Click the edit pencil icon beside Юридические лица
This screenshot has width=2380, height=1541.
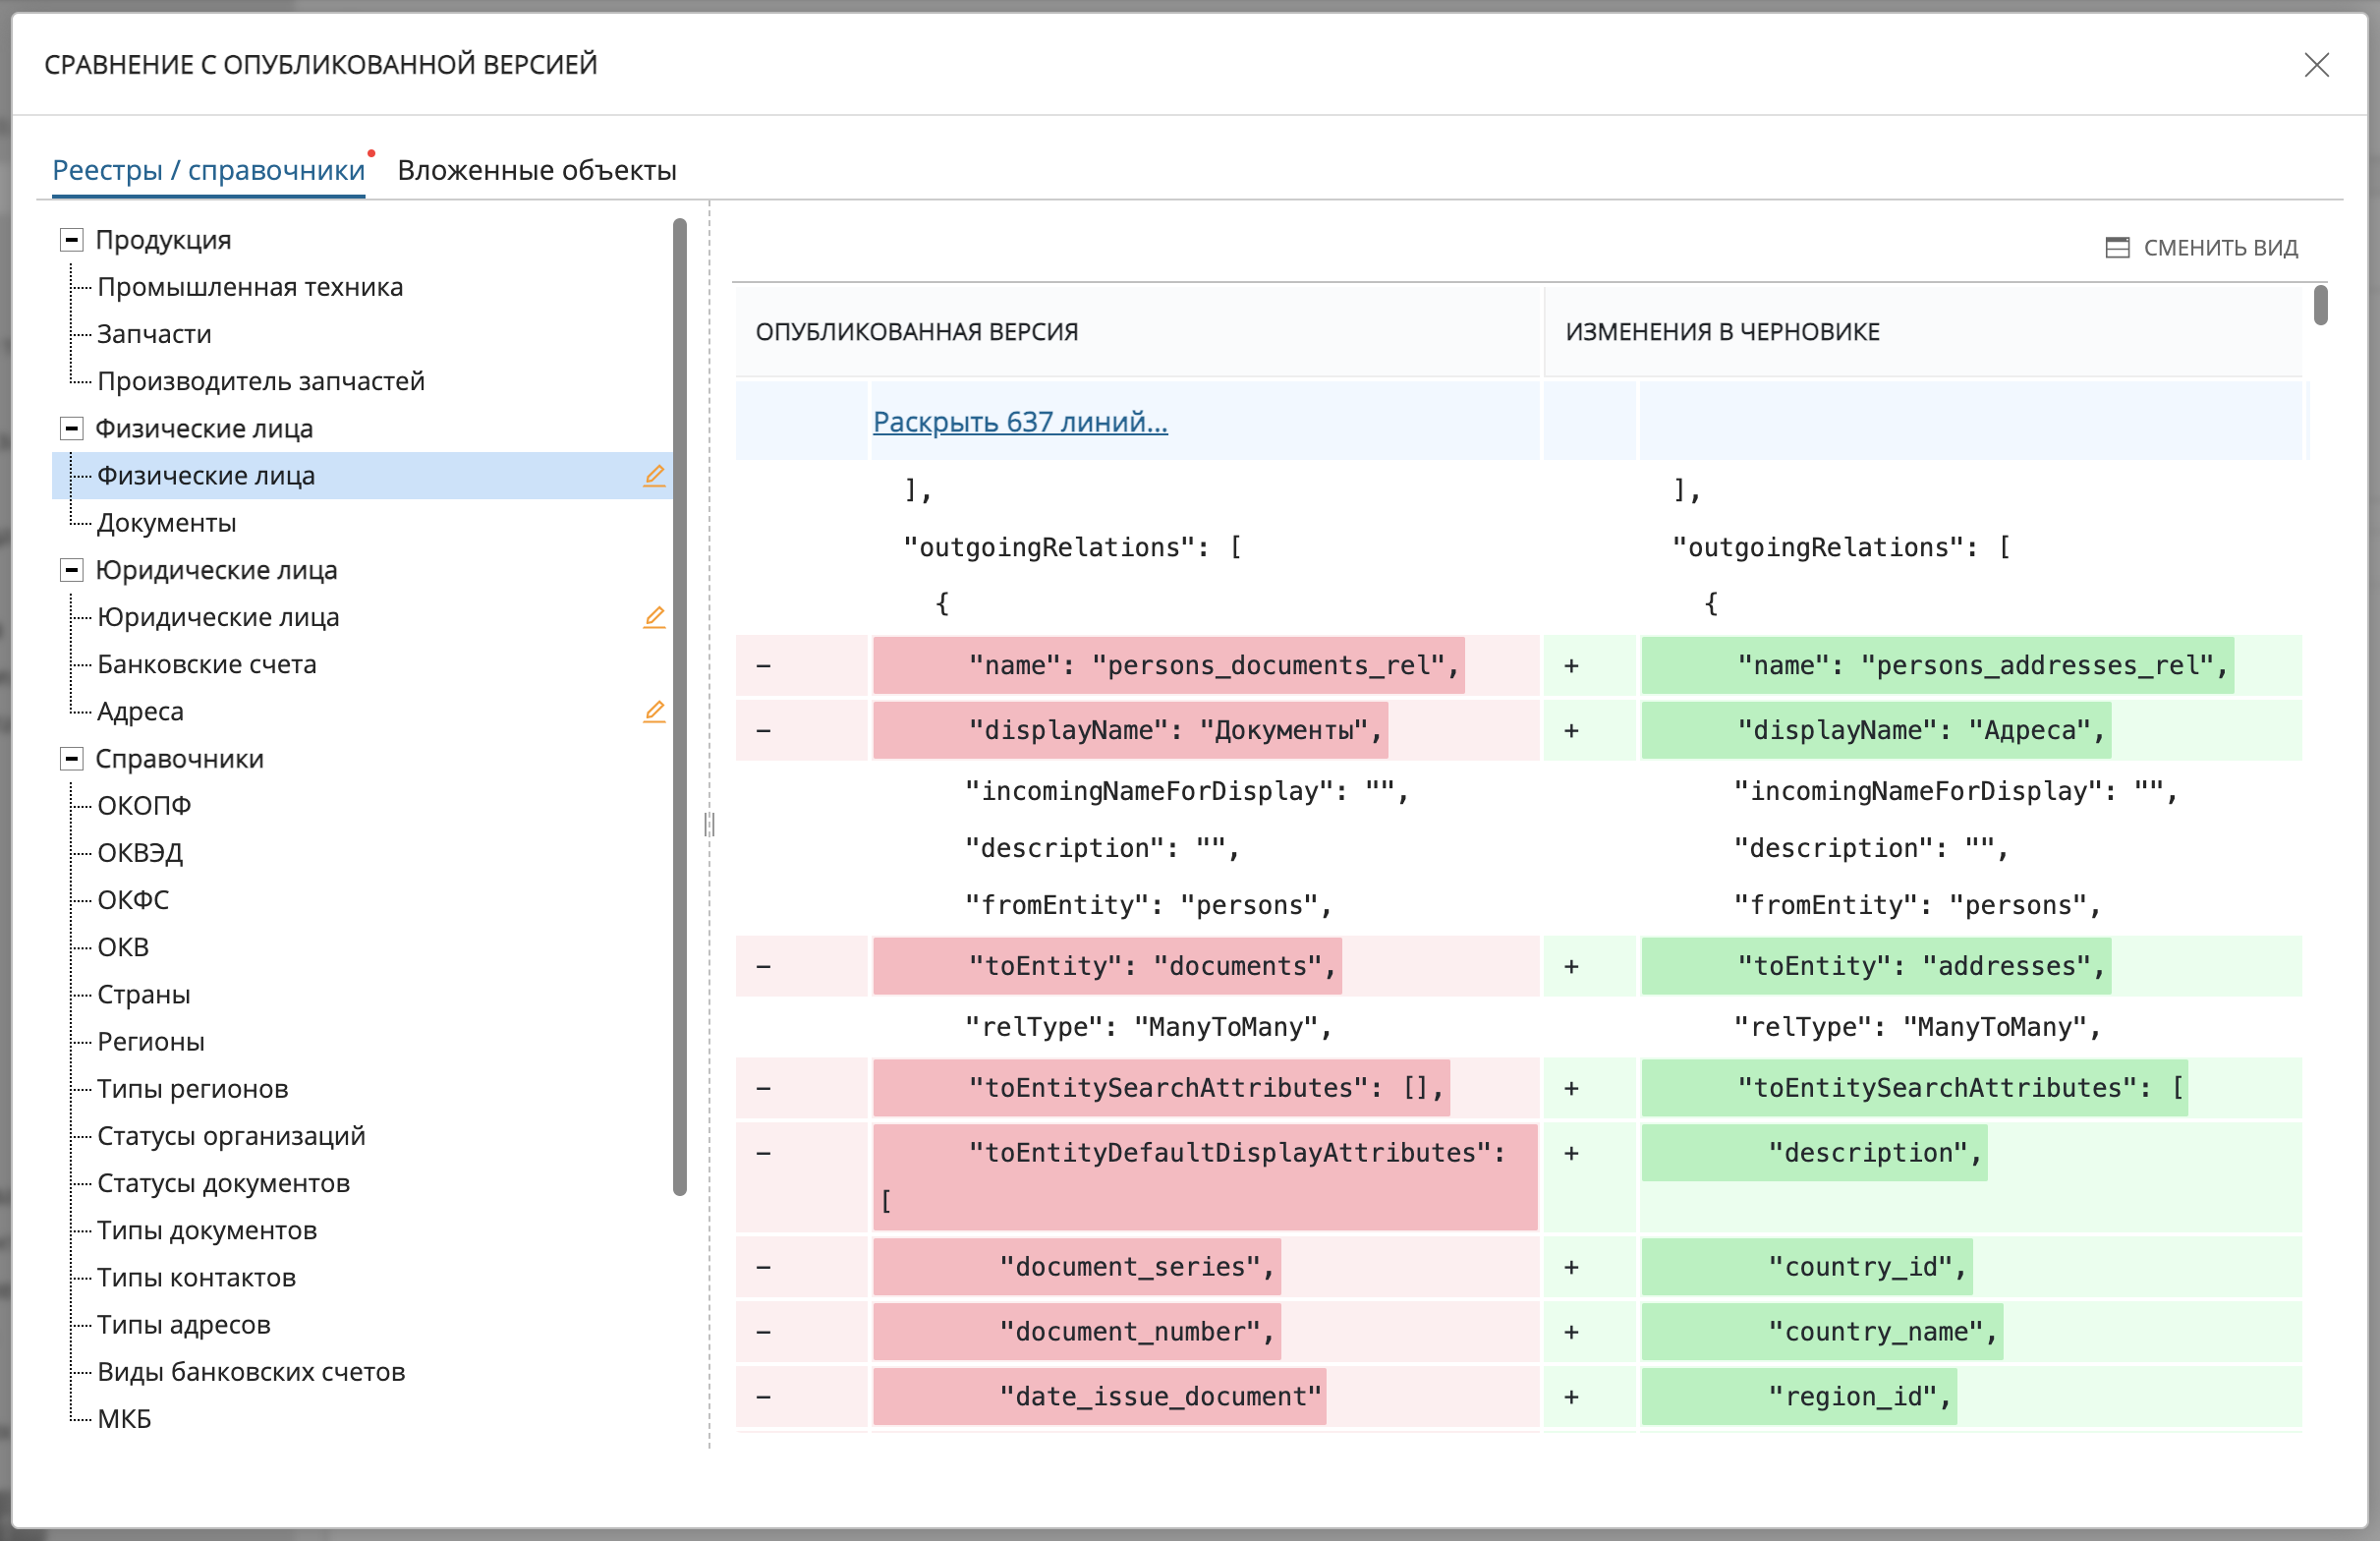[654, 617]
